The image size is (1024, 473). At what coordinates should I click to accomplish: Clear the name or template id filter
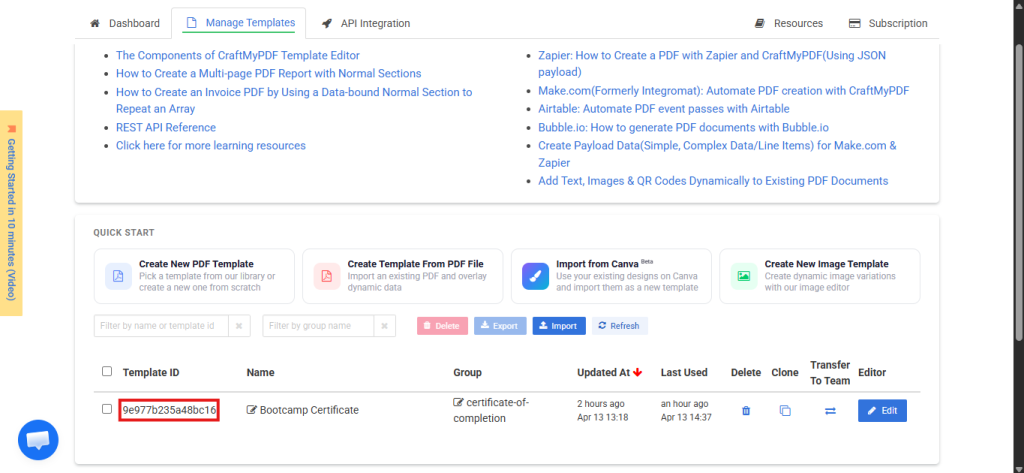point(240,326)
